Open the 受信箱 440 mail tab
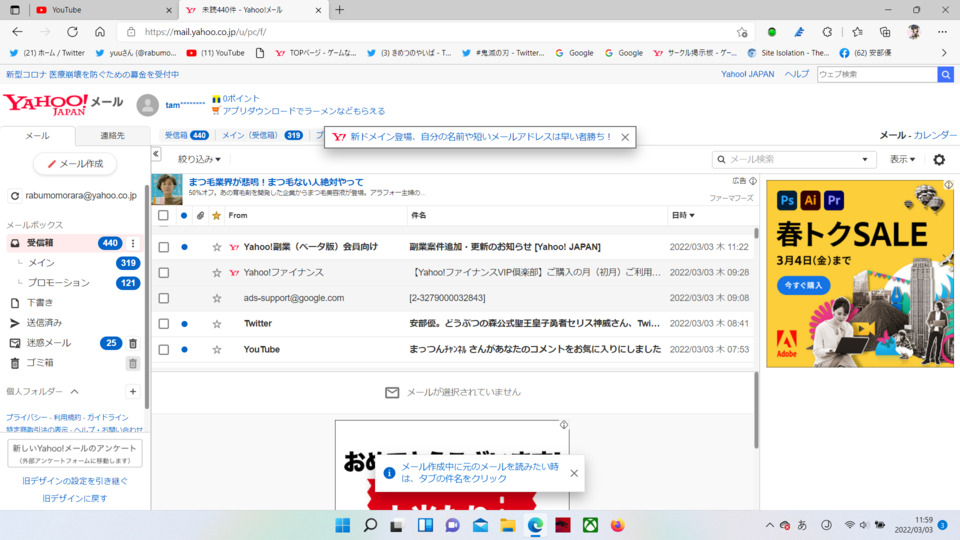The width and height of the screenshot is (960, 540). click(x=186, y=135)
